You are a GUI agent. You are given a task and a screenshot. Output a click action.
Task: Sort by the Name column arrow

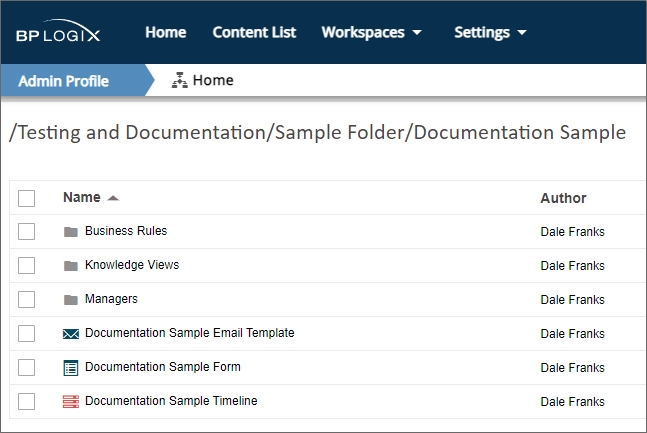click(113, 198)
